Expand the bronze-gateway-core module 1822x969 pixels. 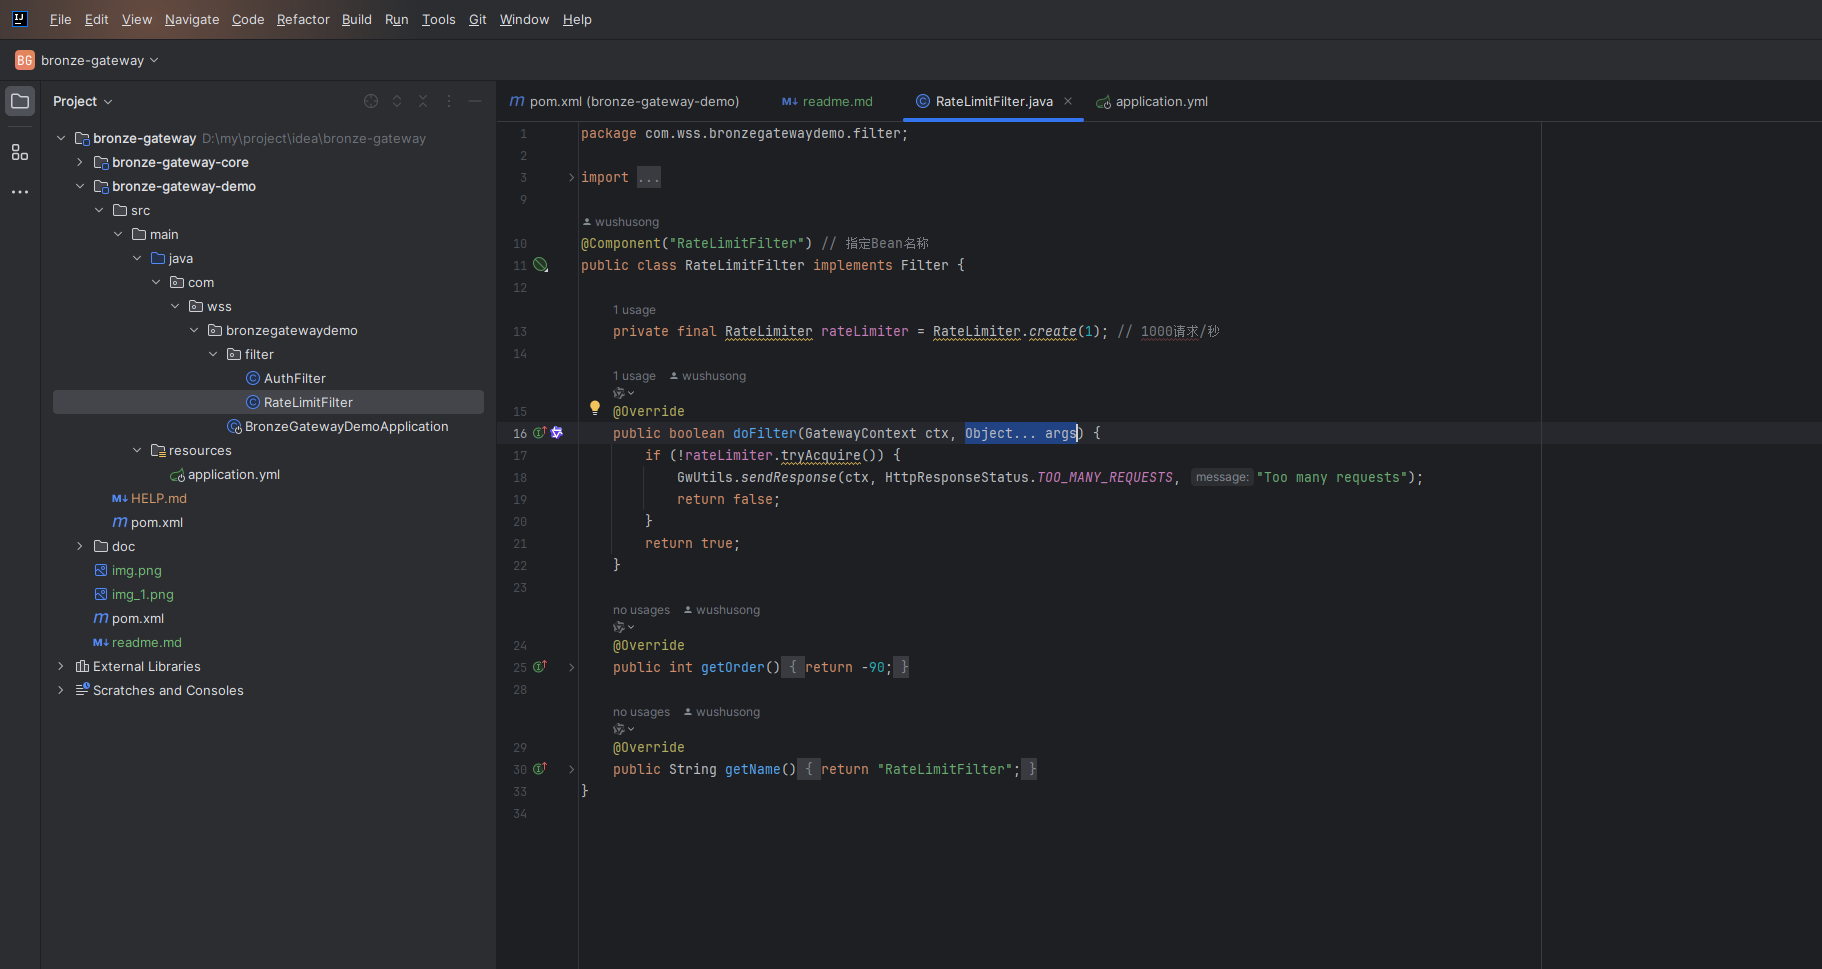80,162
